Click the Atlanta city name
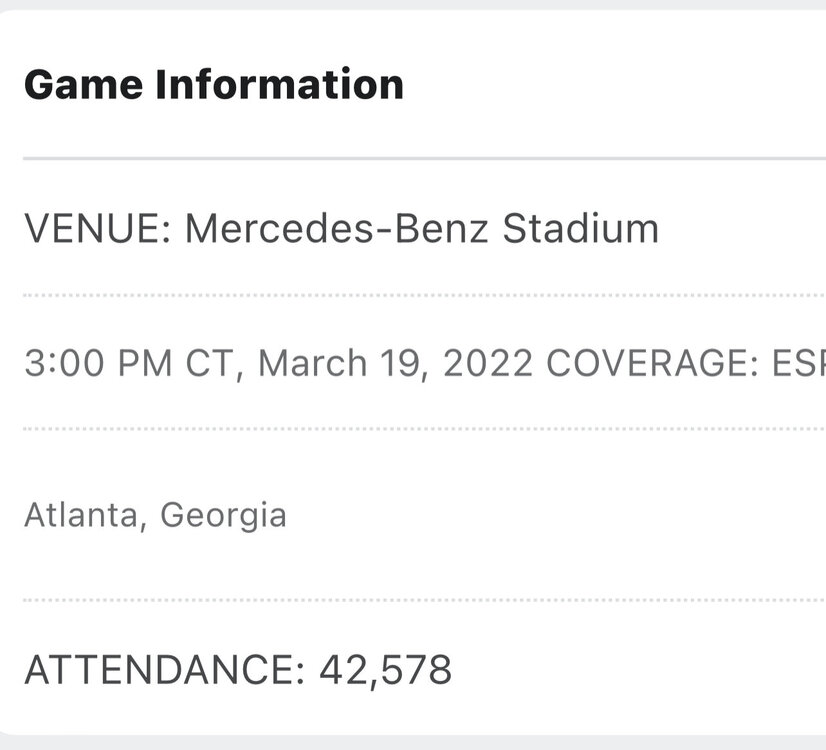The width and height of the screenshot is (826, 750). pyautogui.click(x=80, y=515)
